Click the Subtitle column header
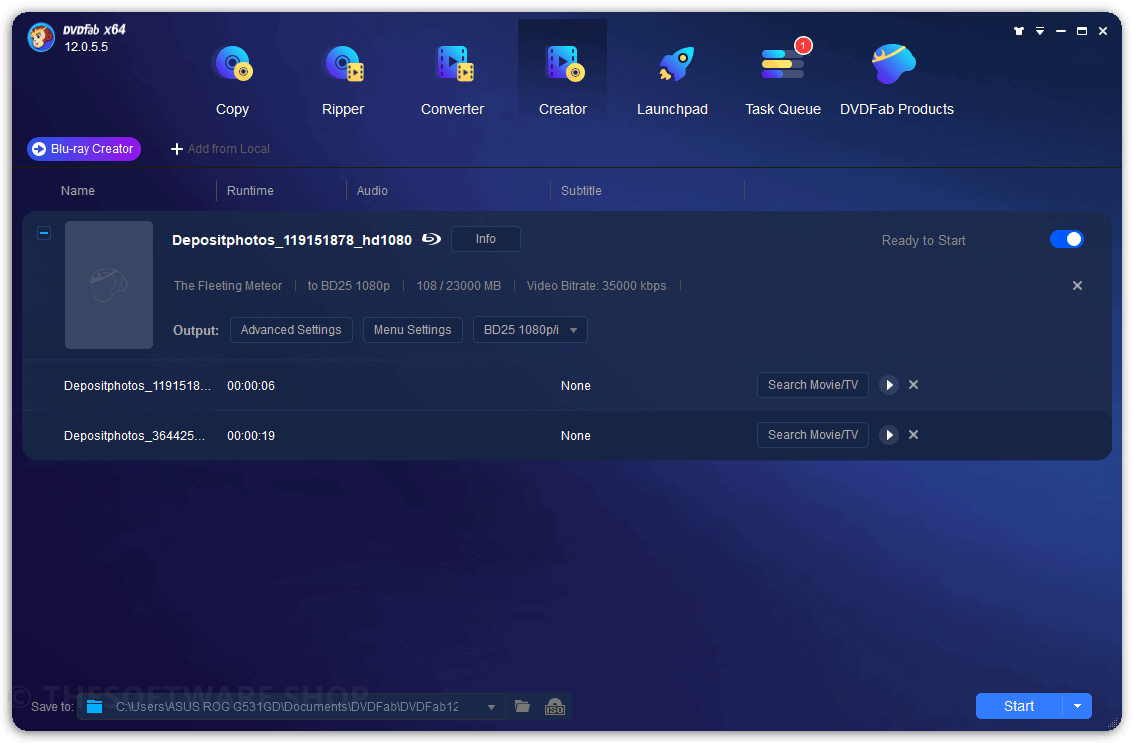 [x=581, y=190]
